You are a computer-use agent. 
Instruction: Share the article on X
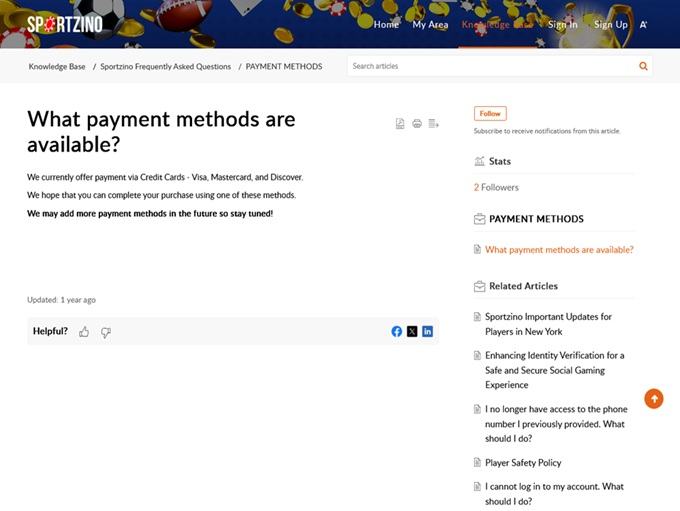(412, 331)
